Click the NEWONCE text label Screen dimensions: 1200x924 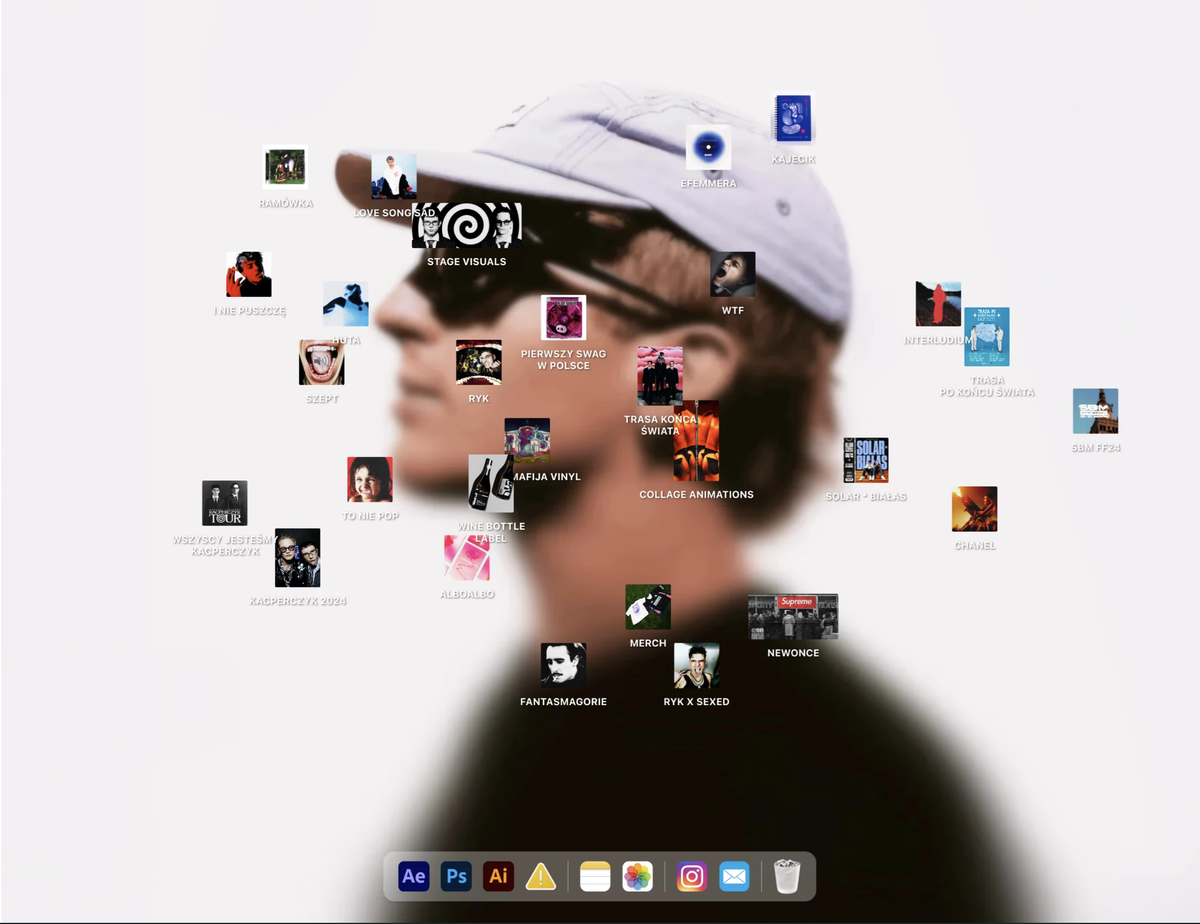tap(793, 653)
